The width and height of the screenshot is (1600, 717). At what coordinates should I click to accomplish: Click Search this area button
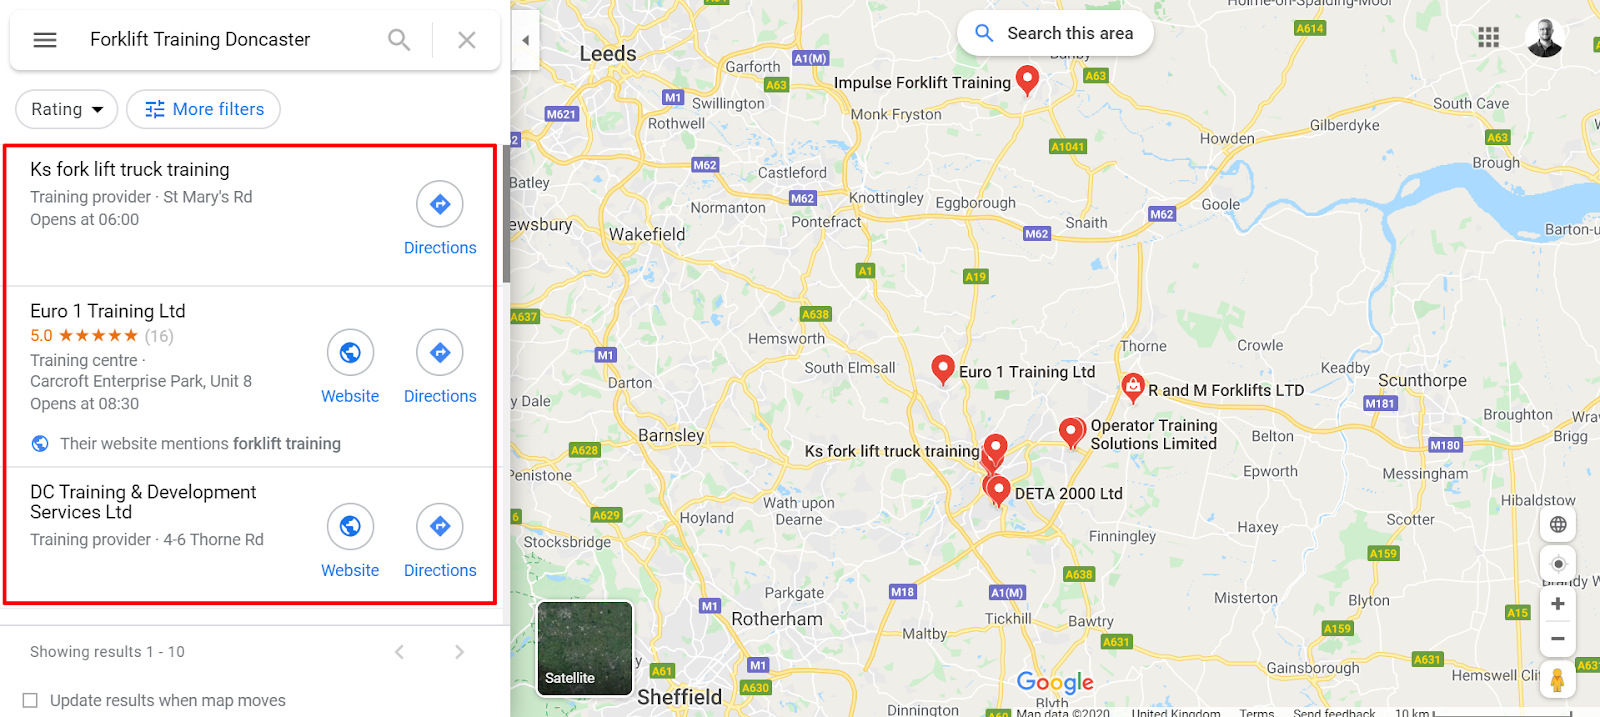[1055, 33]
